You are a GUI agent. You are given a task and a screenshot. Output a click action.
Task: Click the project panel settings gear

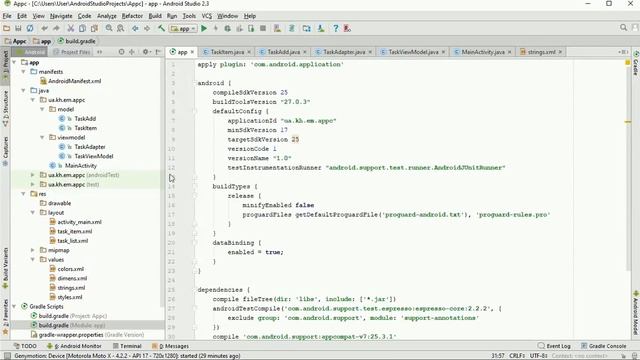pyautogui.click(x=146, y=52)
